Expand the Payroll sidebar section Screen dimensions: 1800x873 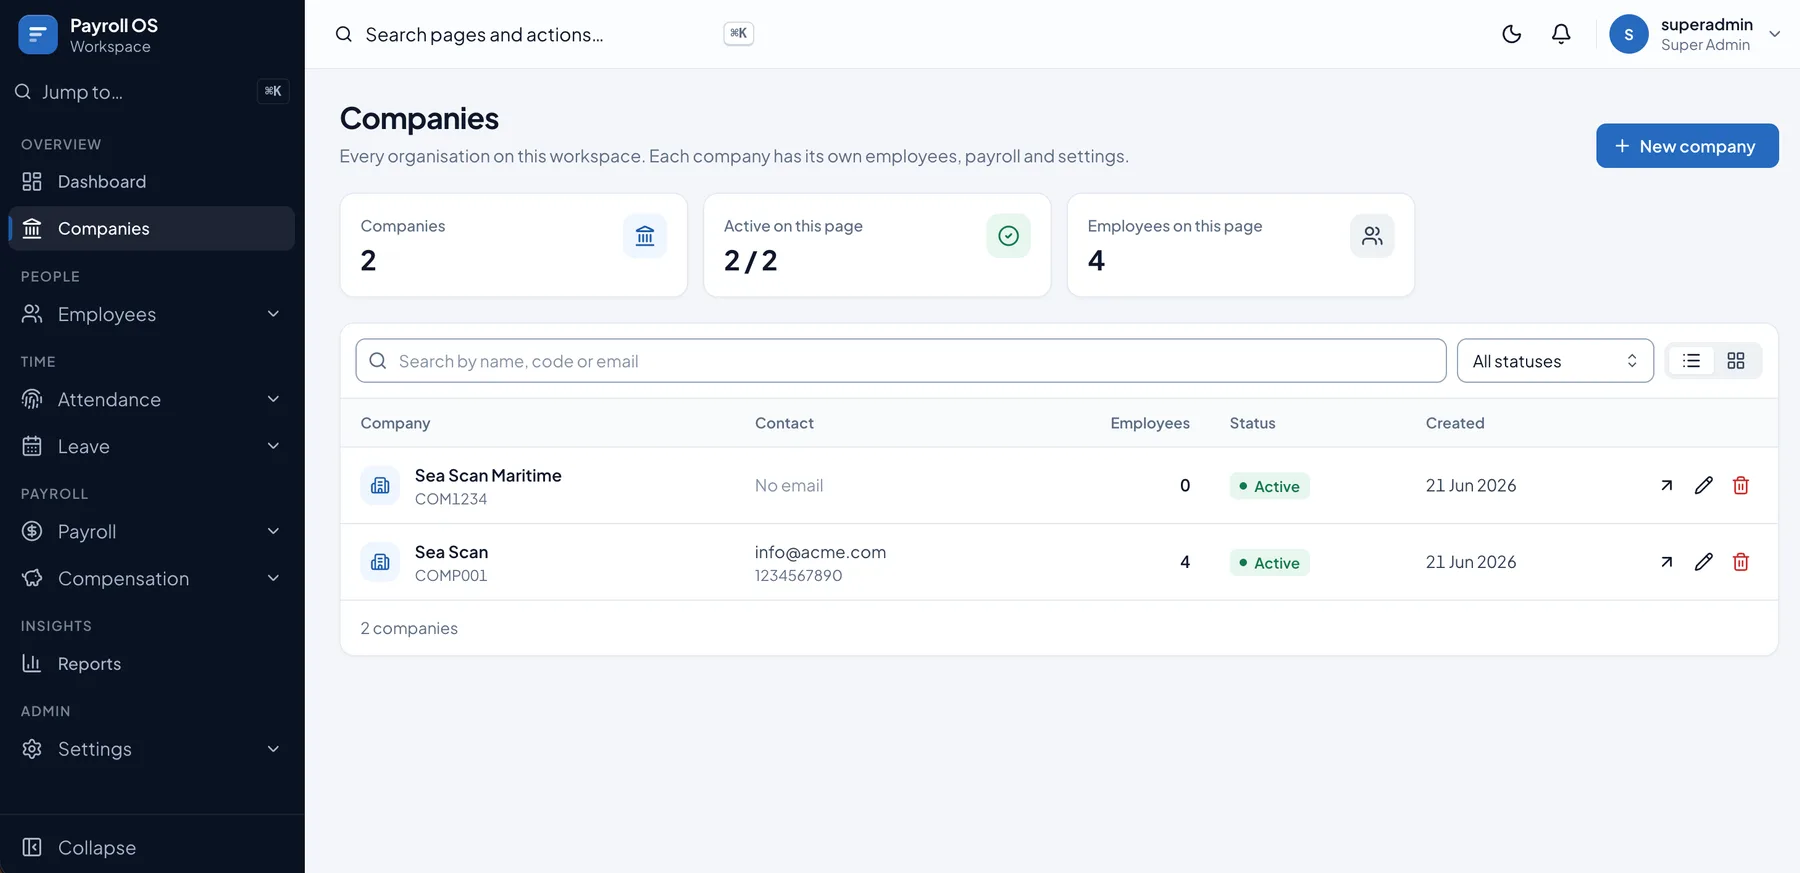coord(152,531)
